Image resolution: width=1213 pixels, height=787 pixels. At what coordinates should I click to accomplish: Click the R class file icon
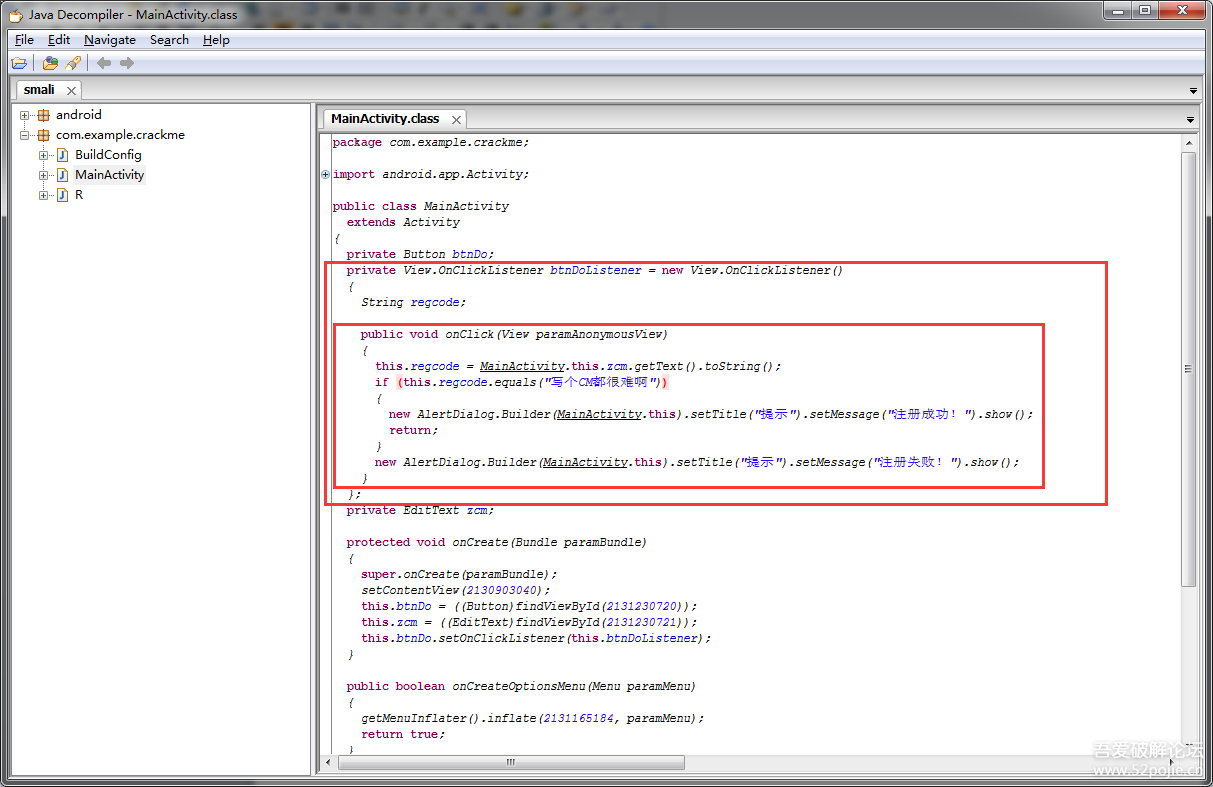tap(62, 195)
